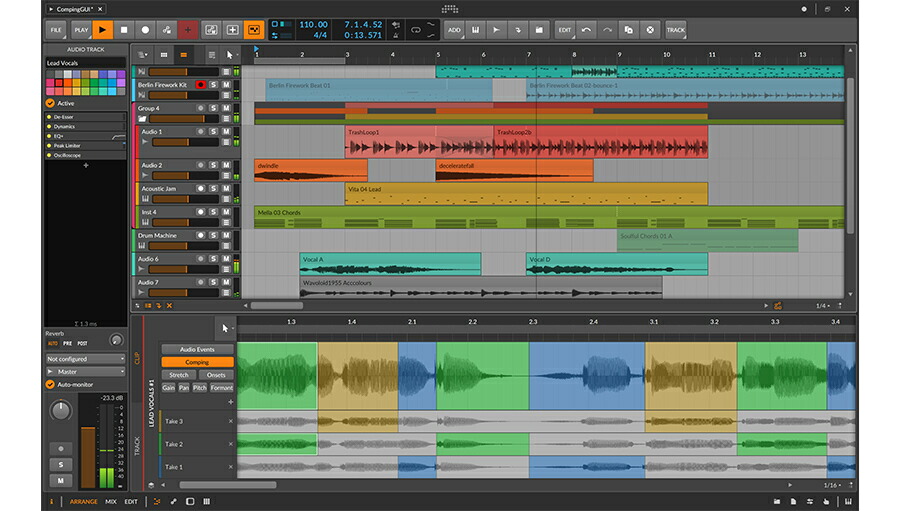The width and height of the screenshot is (900, 511).
Task: Toggle the metronome icon
Action: pyautogui.click(x=396, y=35)
